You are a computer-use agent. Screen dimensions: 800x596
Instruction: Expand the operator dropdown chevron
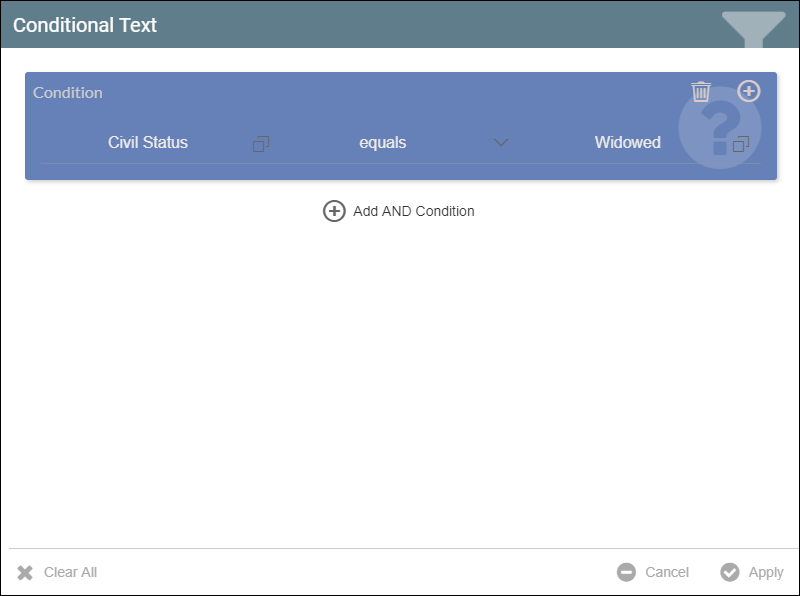(x=502, y=143)
